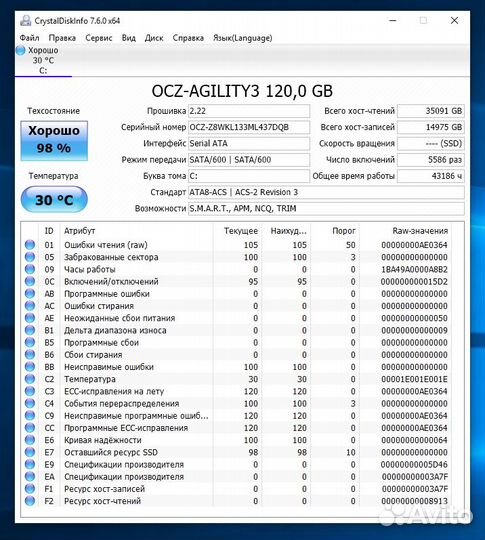Click the status orb for C4 События перераспределения
The width and height of the screenshot is (485, 540).
(30, 403)
